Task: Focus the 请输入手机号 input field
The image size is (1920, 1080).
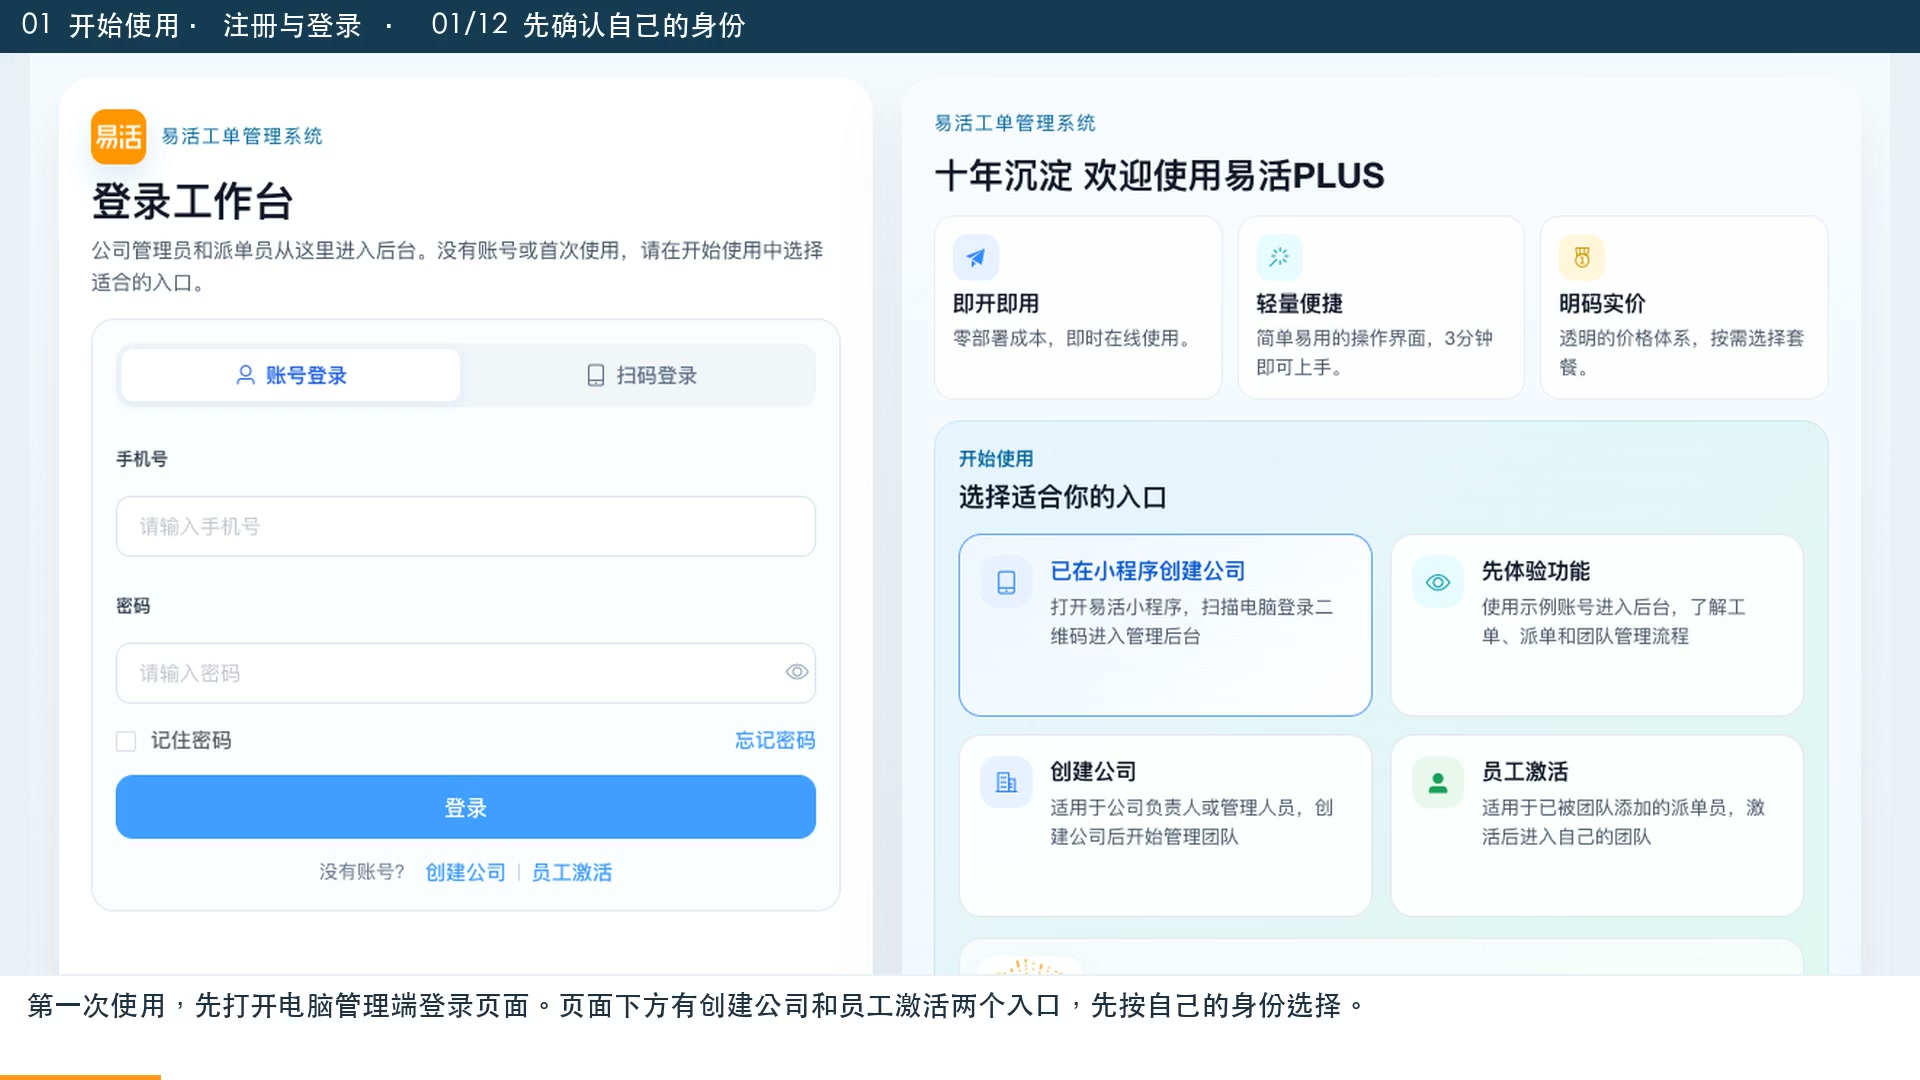Action: 466,526
